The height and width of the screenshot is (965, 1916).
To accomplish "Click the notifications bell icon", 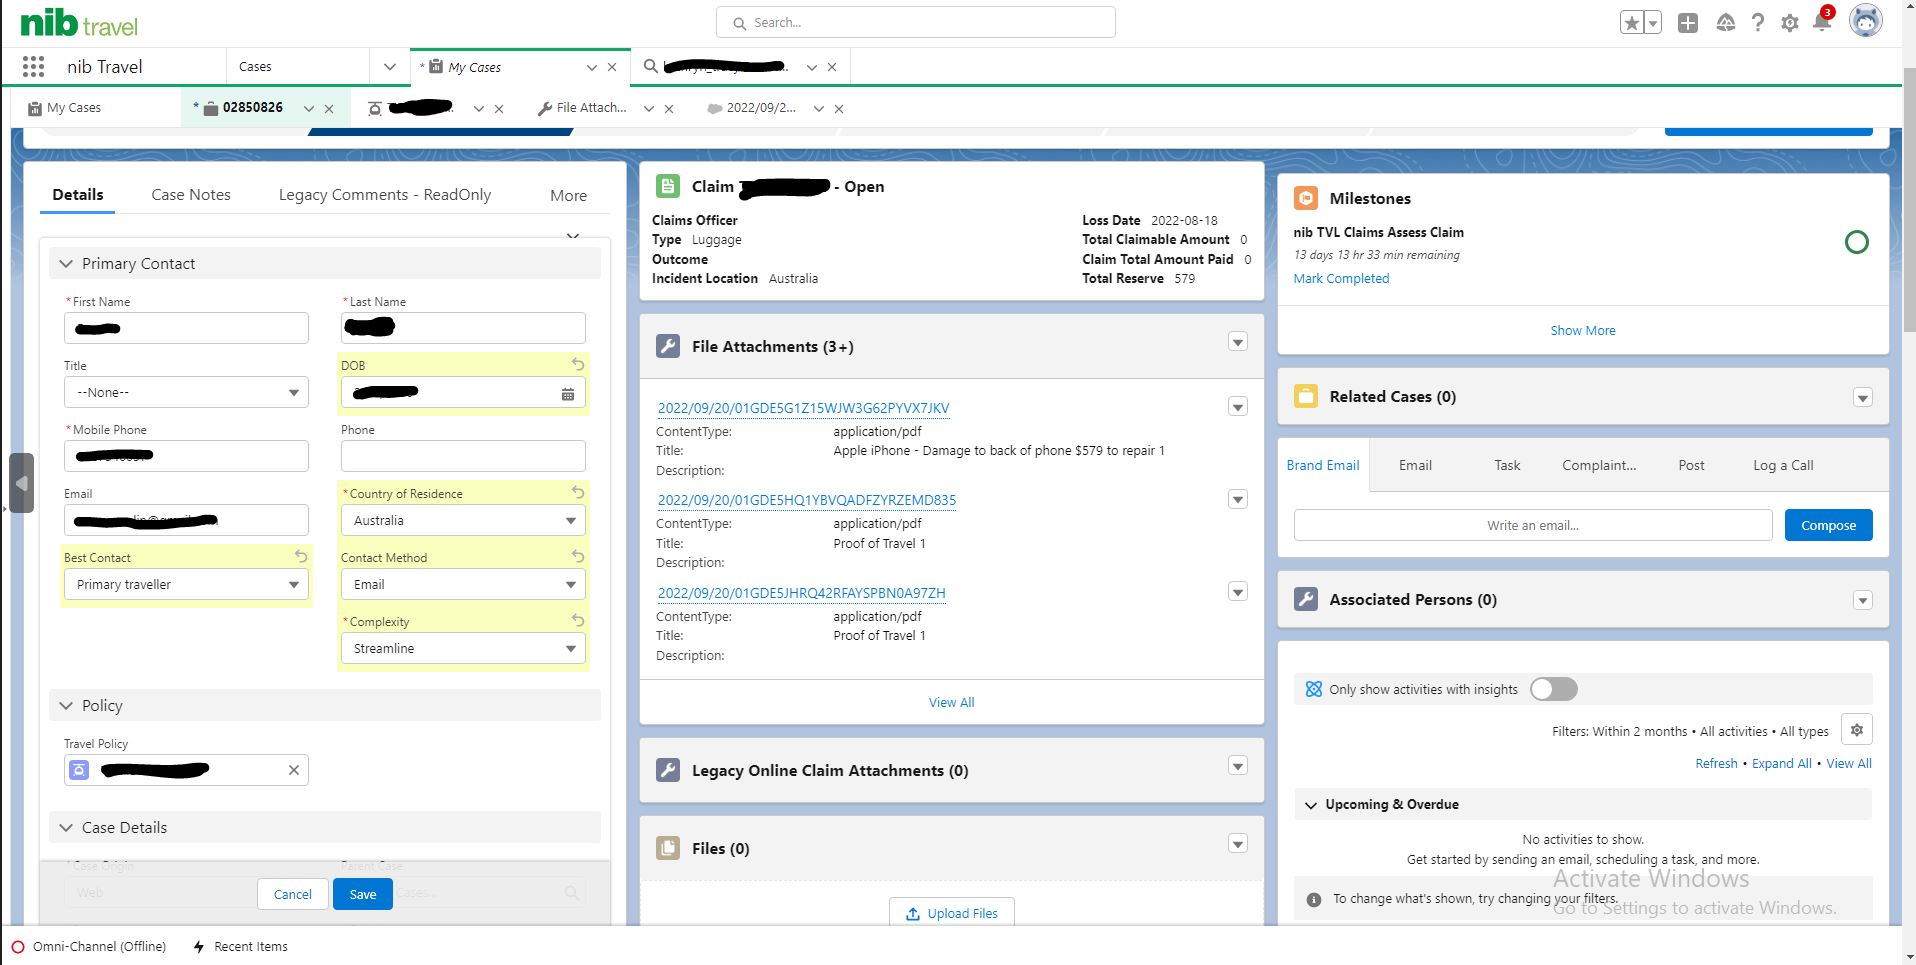I will tap(1822, 22).
